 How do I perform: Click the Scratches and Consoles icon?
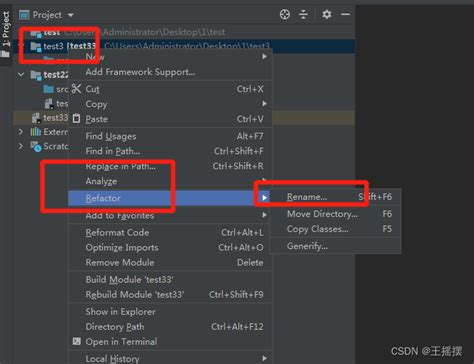click(x=36, y=146)
